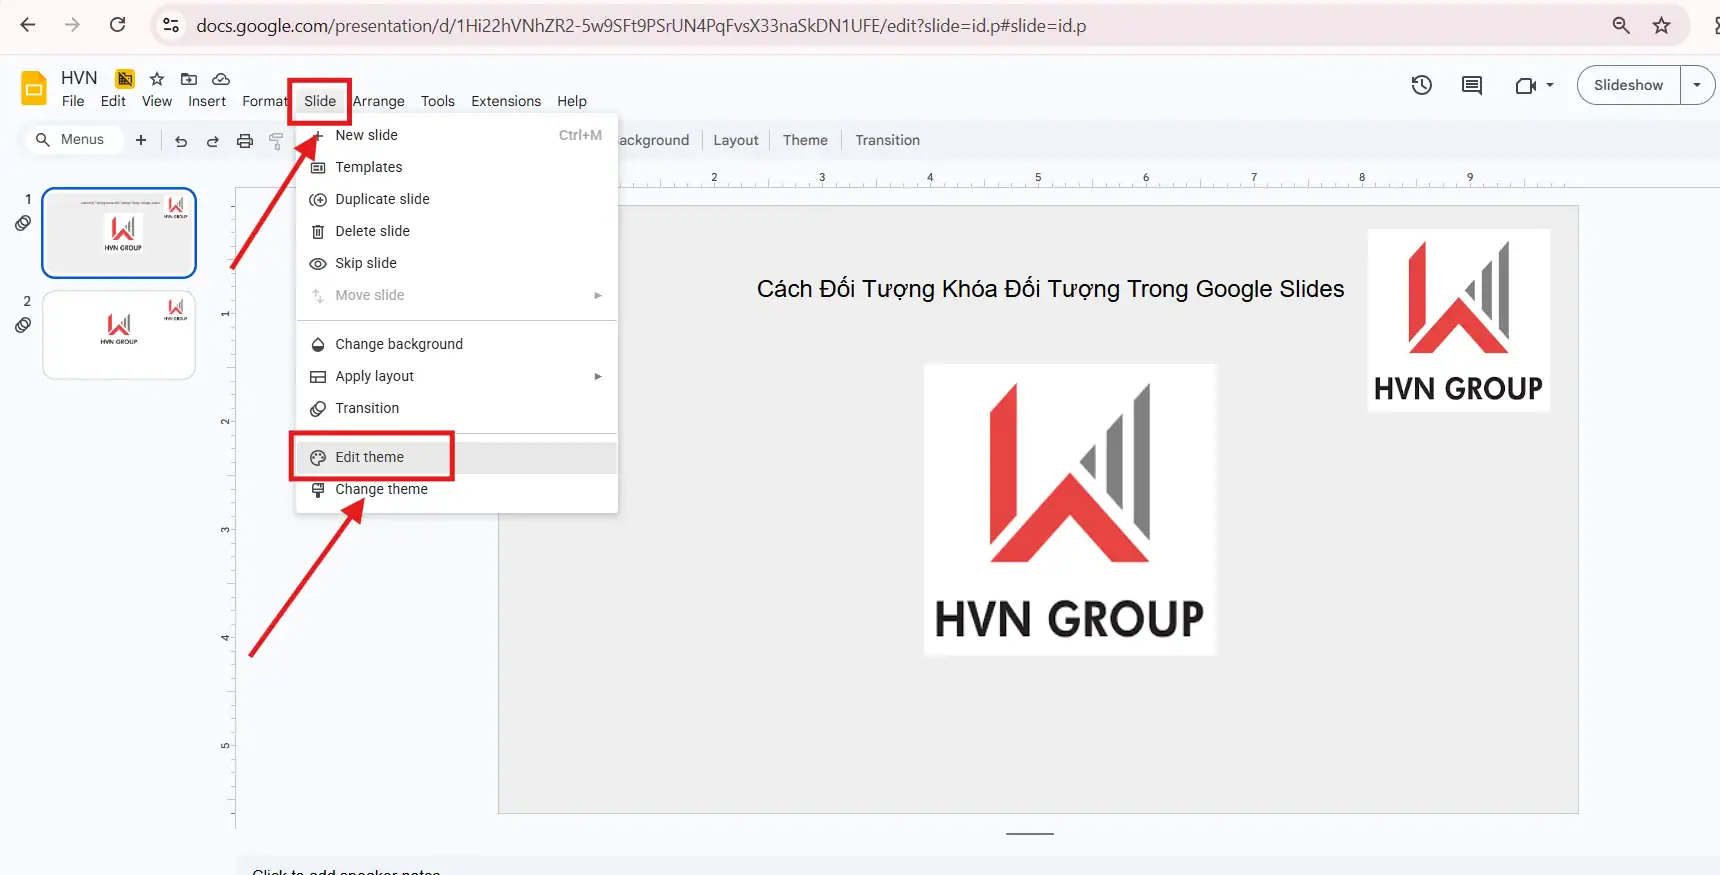Select Change theme
This screenshot has width=1720, height=875.
(457, 489)
